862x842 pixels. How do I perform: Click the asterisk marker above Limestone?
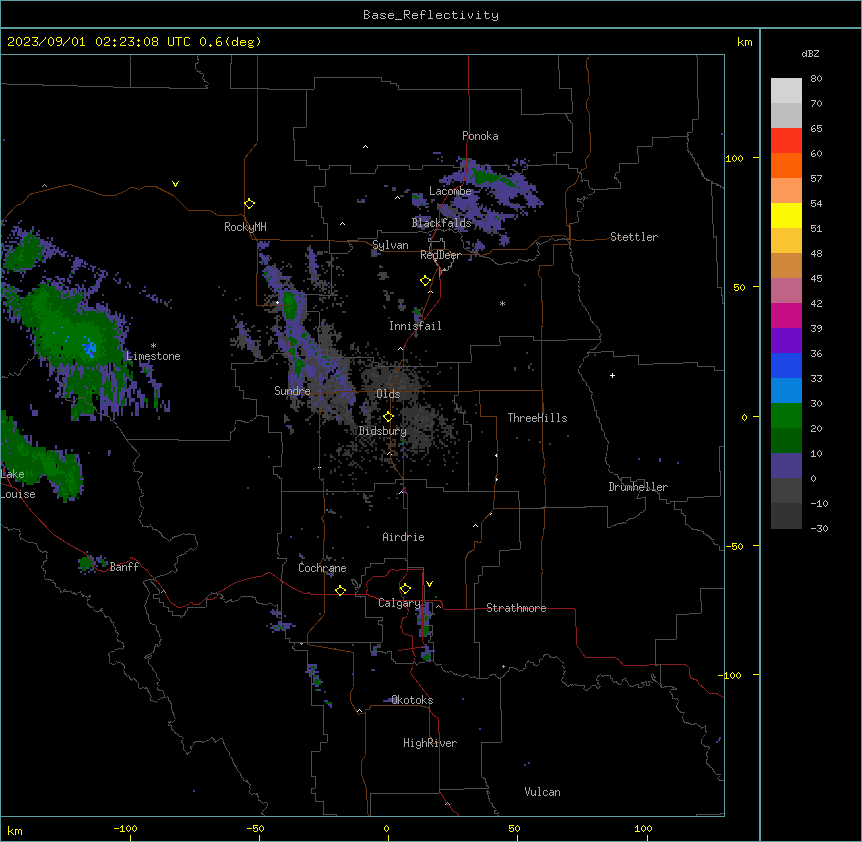(x=153, y=346)
